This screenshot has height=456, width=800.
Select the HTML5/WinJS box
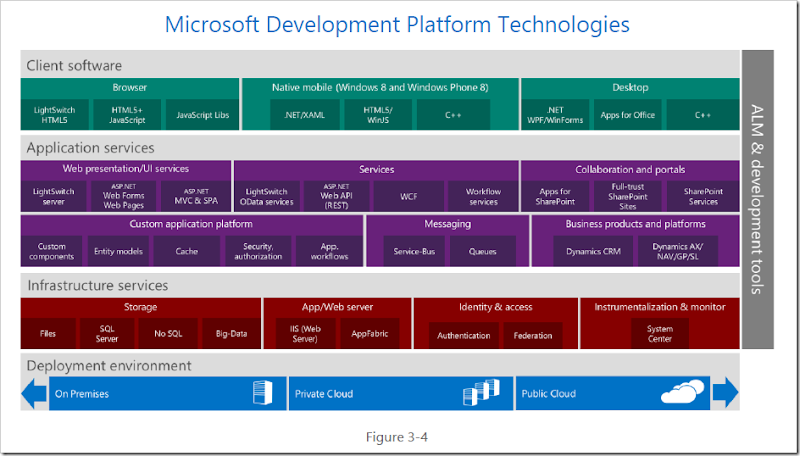378,115
